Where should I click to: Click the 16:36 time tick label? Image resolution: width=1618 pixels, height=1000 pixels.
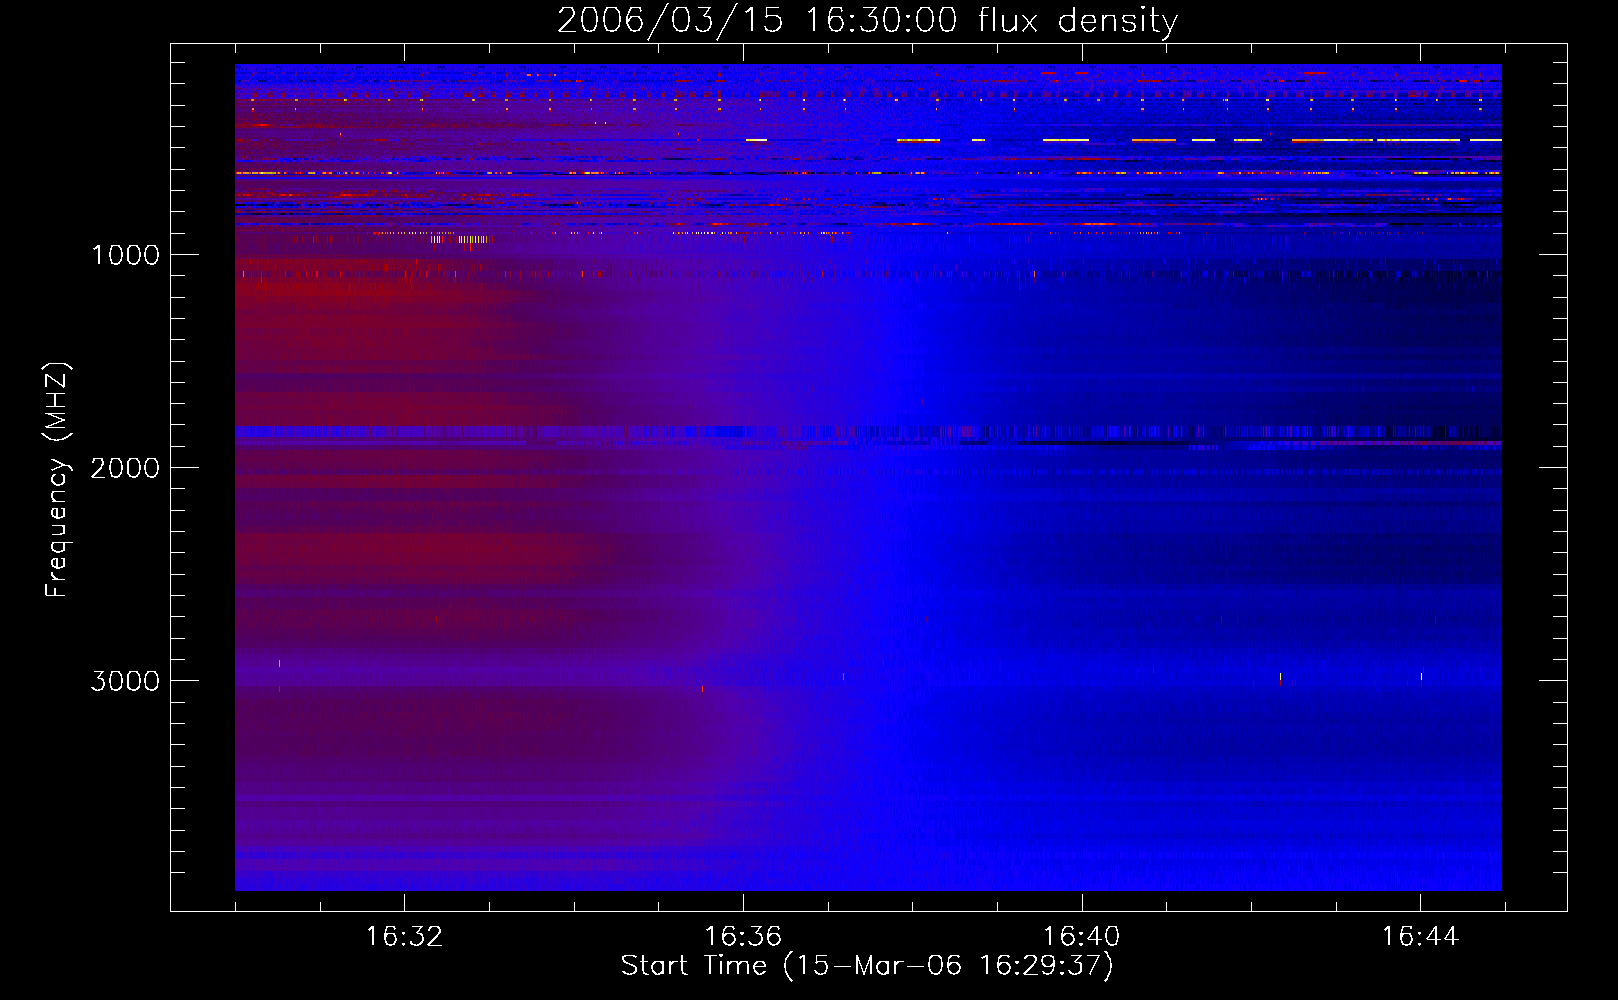(743, 937)
